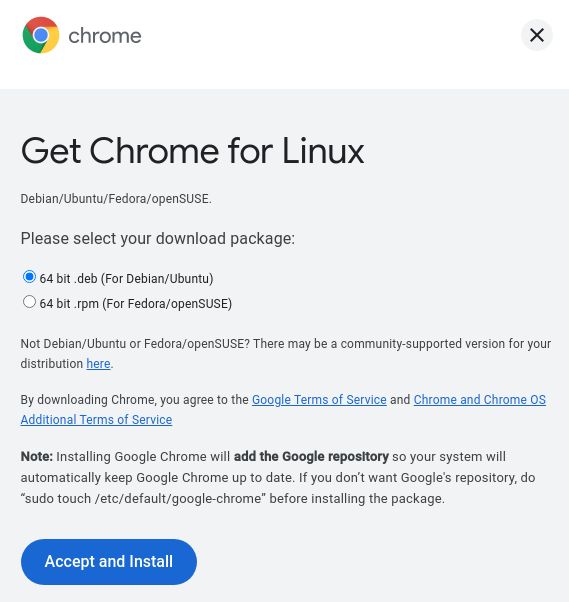
Task: Choose the For Fedora/openSUSE label text
Action: [167, 304]
